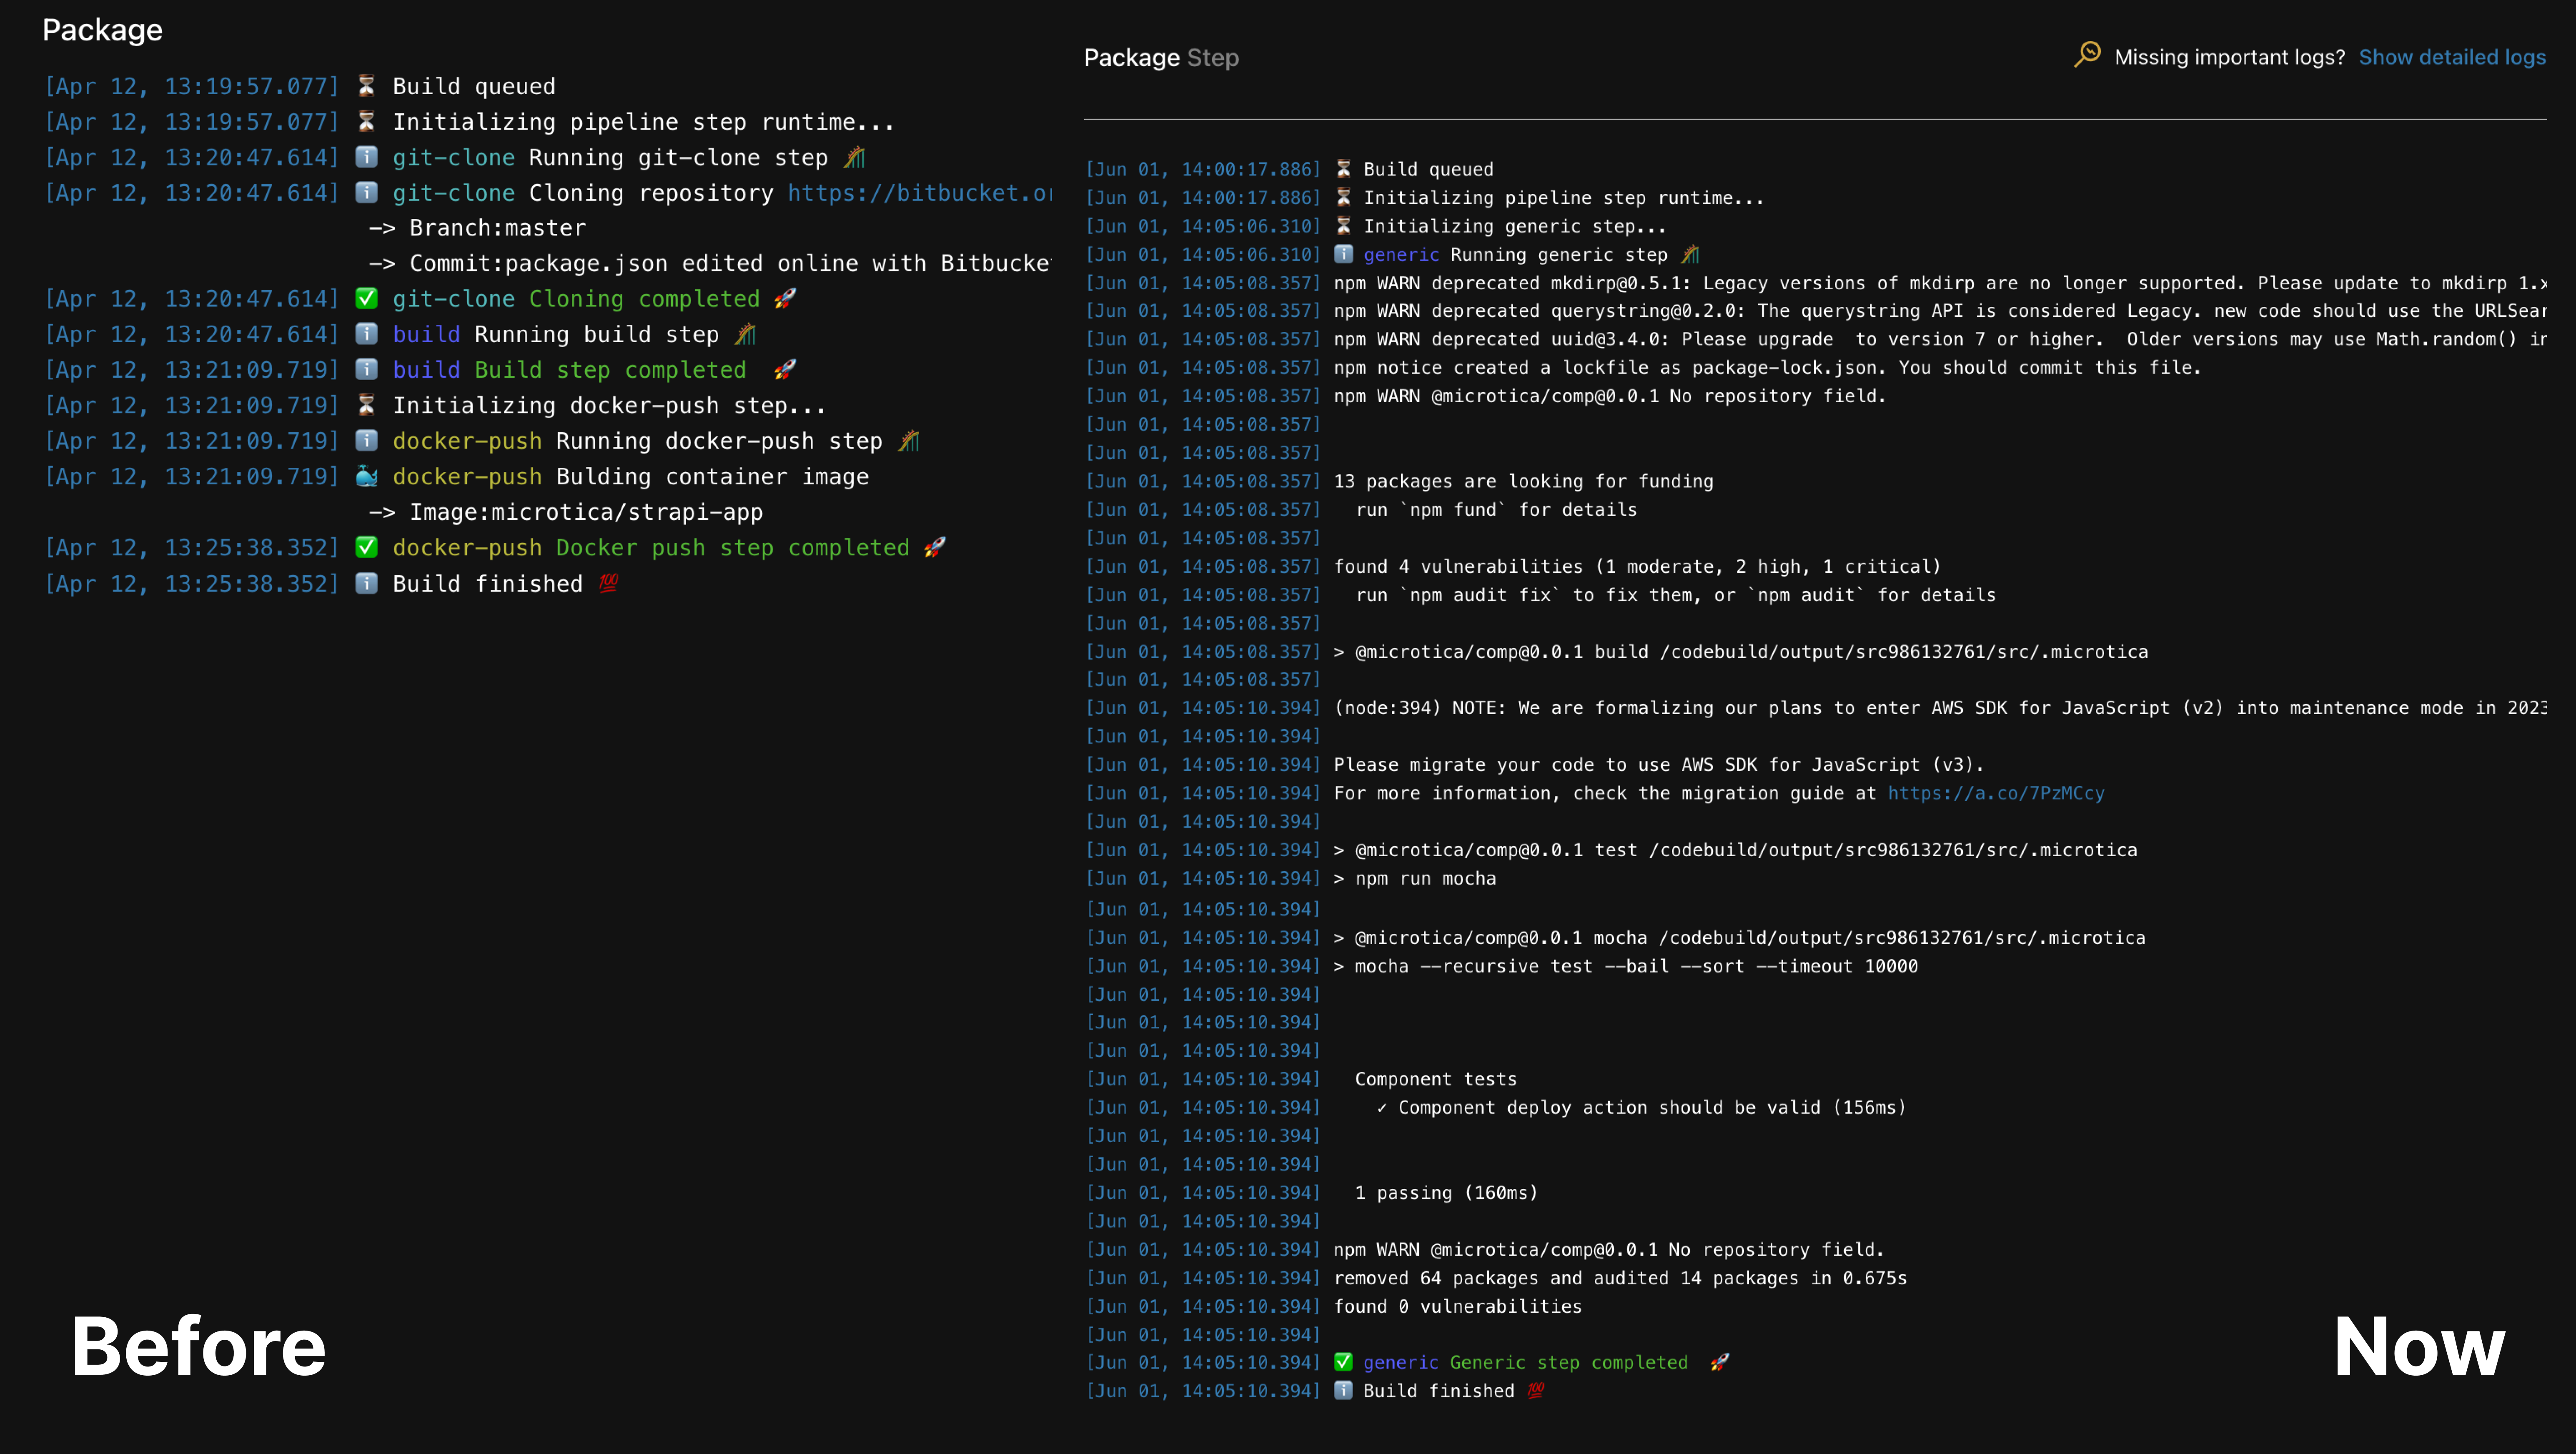This screenshot has width=2576, height=1454.
Task: Click the 100 emoji after Build finished in Before log
Action: pyautogui.click(x=608, y=583)
